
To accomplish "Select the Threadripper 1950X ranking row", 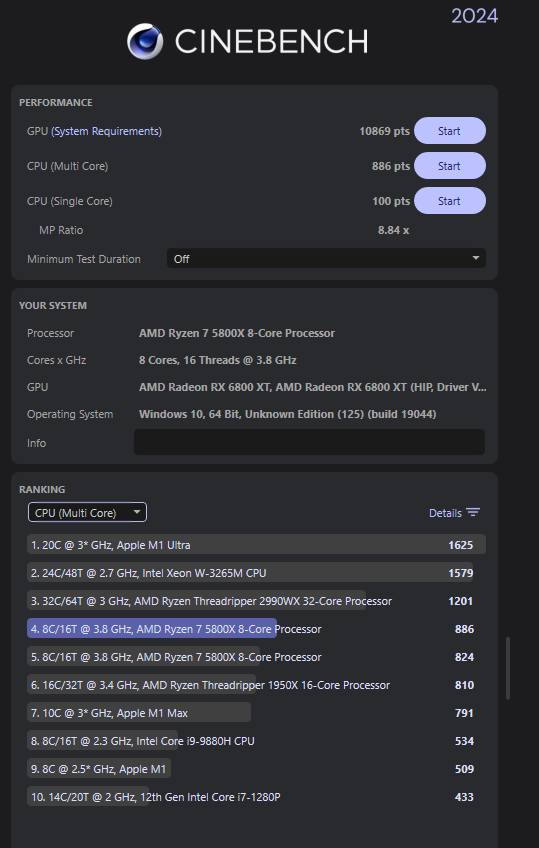I will (x=256, y=685).
